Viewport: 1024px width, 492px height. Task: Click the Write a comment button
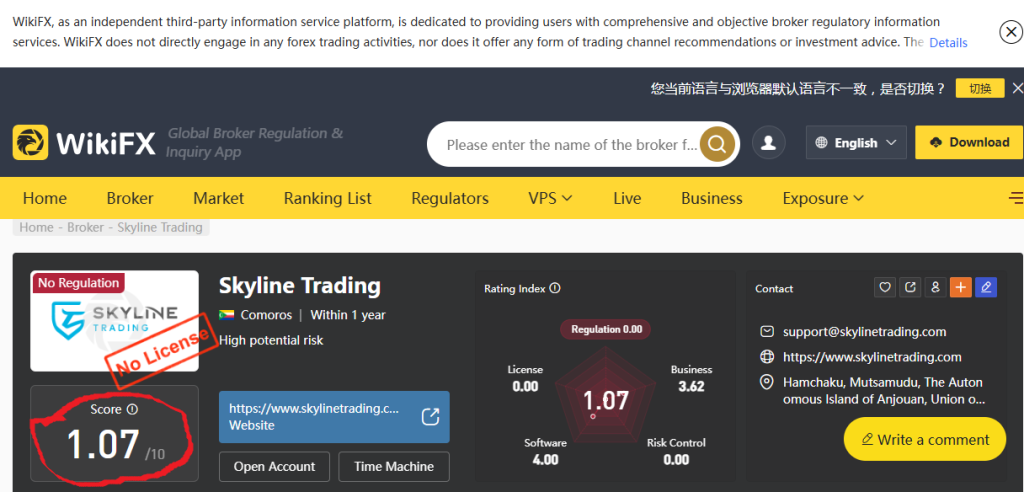925,440
